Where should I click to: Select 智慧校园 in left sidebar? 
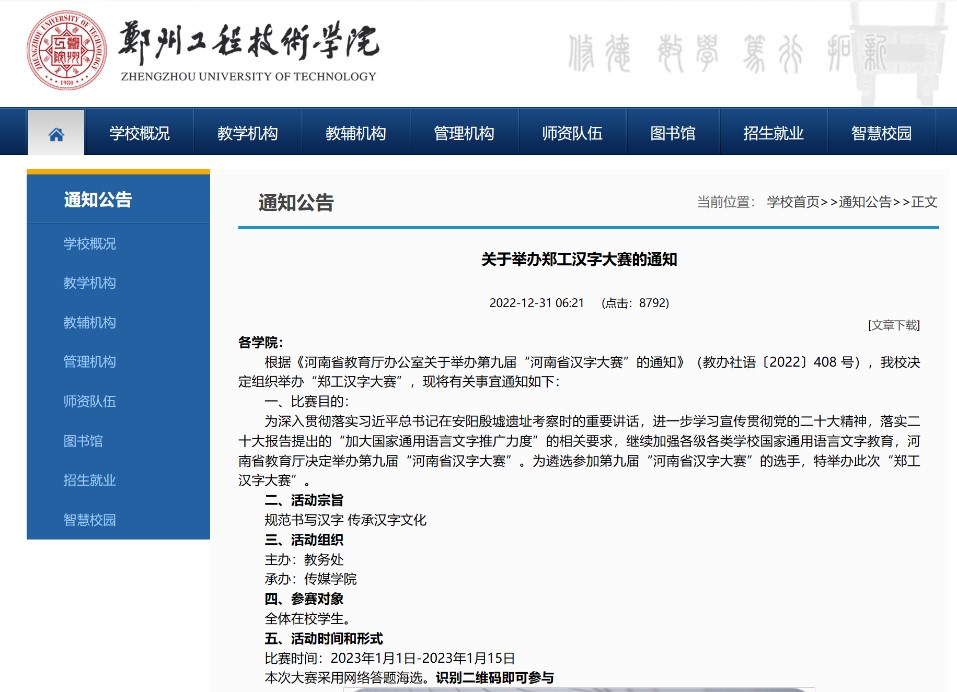click(90, 519)
